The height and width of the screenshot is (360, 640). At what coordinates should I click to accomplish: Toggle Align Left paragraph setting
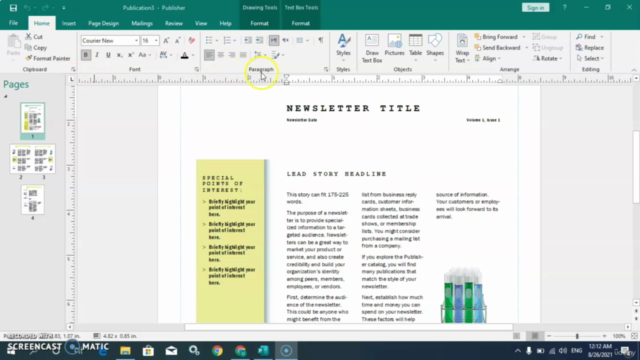point(209,55)
